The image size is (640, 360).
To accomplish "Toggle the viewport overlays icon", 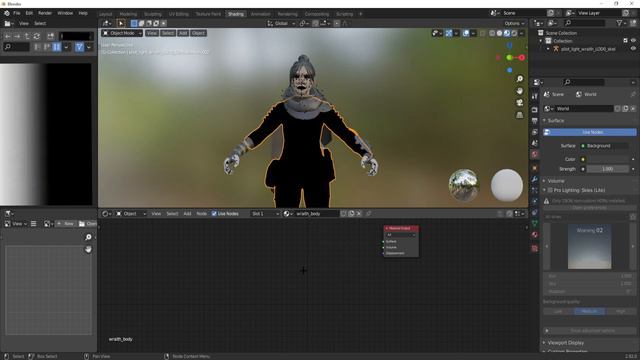I will pyautogui.click(x=466, y=33).
